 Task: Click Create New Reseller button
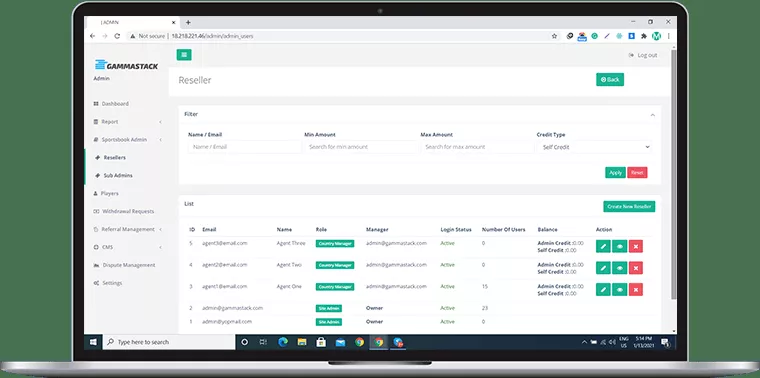[629, 206]
